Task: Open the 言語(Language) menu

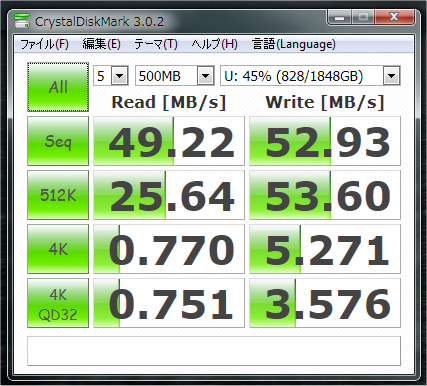Action: coord(294,44)
